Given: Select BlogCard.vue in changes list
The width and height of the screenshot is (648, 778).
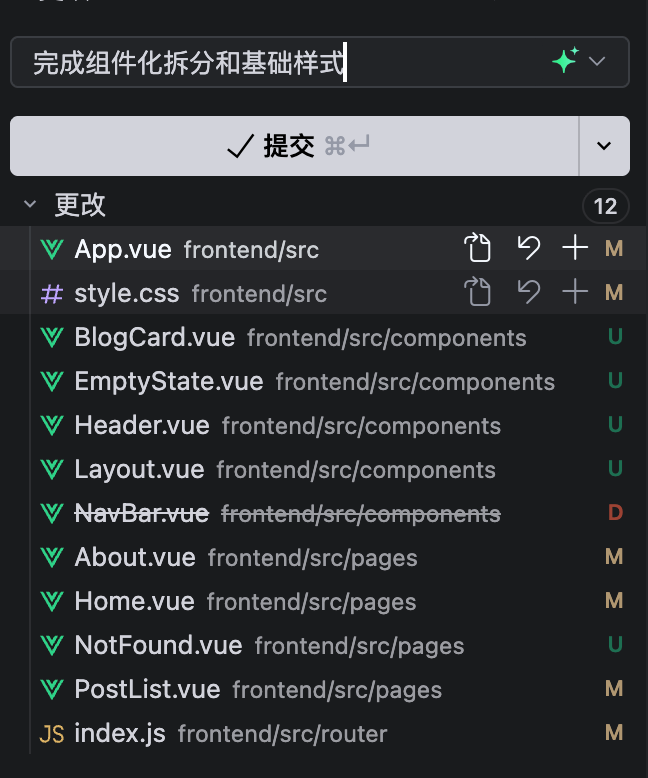Looking at the screenshot, I should (x=329, y=337).
